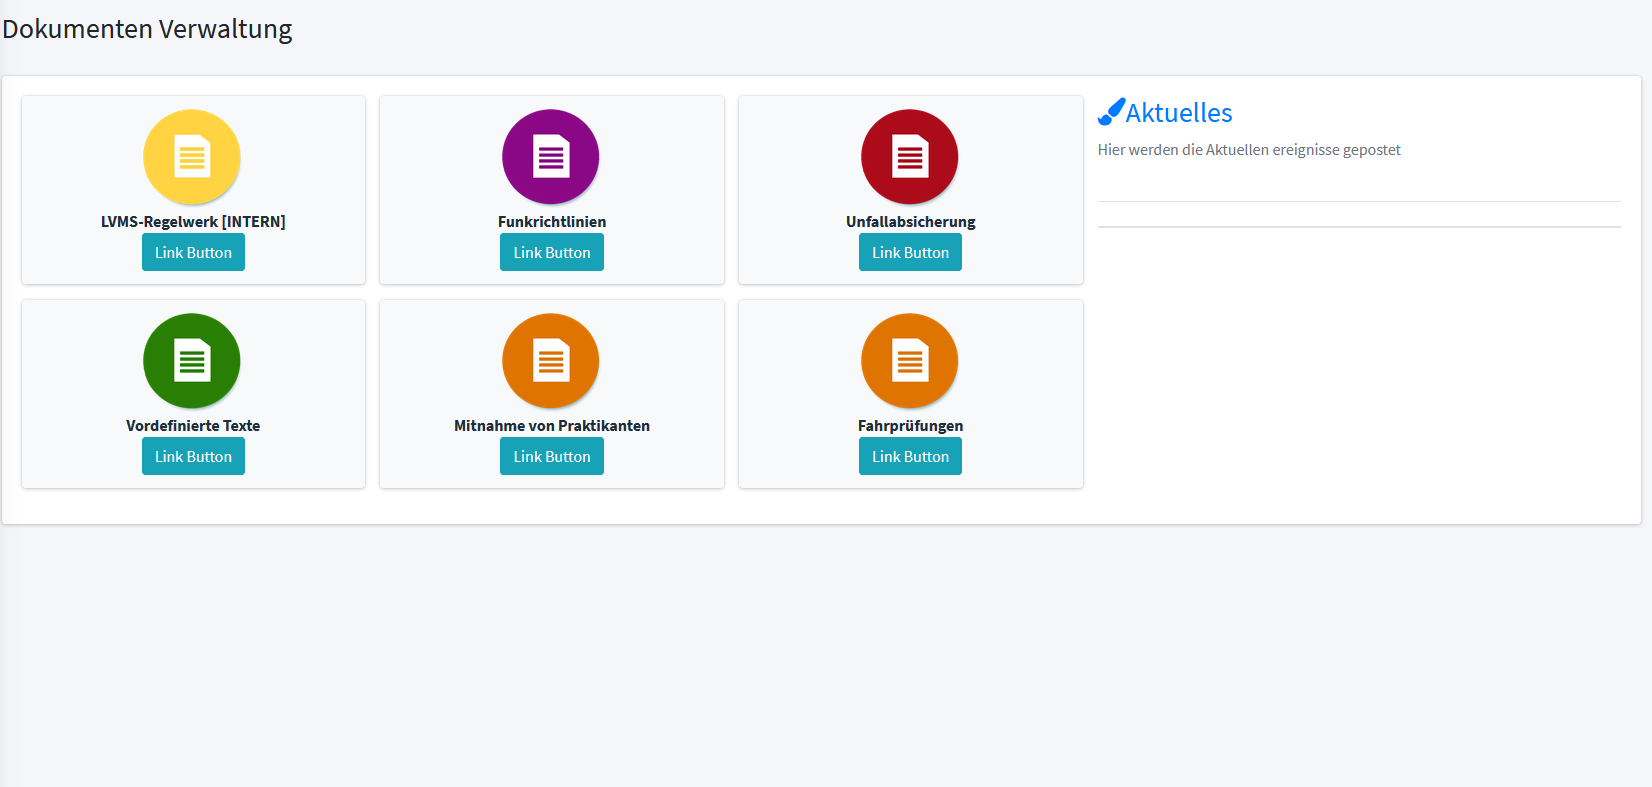The width and height of the screenshot is (1652, 787).
Task: Click the LVMS-Regelwerk [INTERN] card title
Action: 193,222
